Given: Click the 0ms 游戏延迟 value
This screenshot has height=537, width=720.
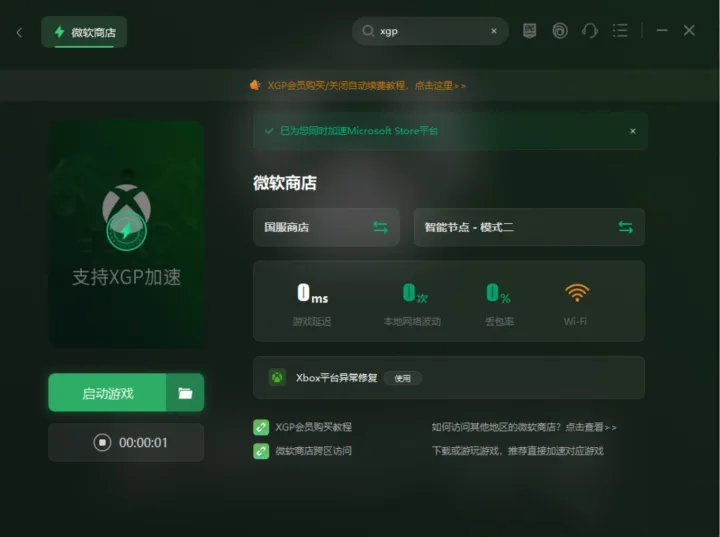Looking at the screenshot, I should (x=312, y=293).
